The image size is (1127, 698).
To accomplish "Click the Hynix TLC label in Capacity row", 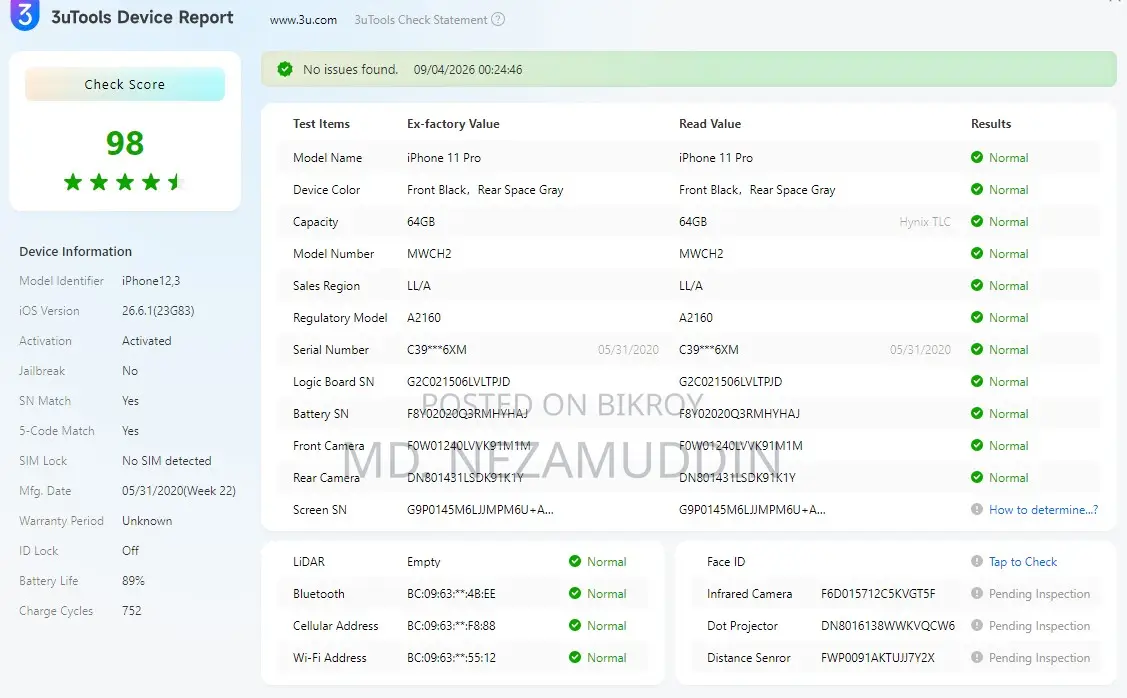I will 924,222.
